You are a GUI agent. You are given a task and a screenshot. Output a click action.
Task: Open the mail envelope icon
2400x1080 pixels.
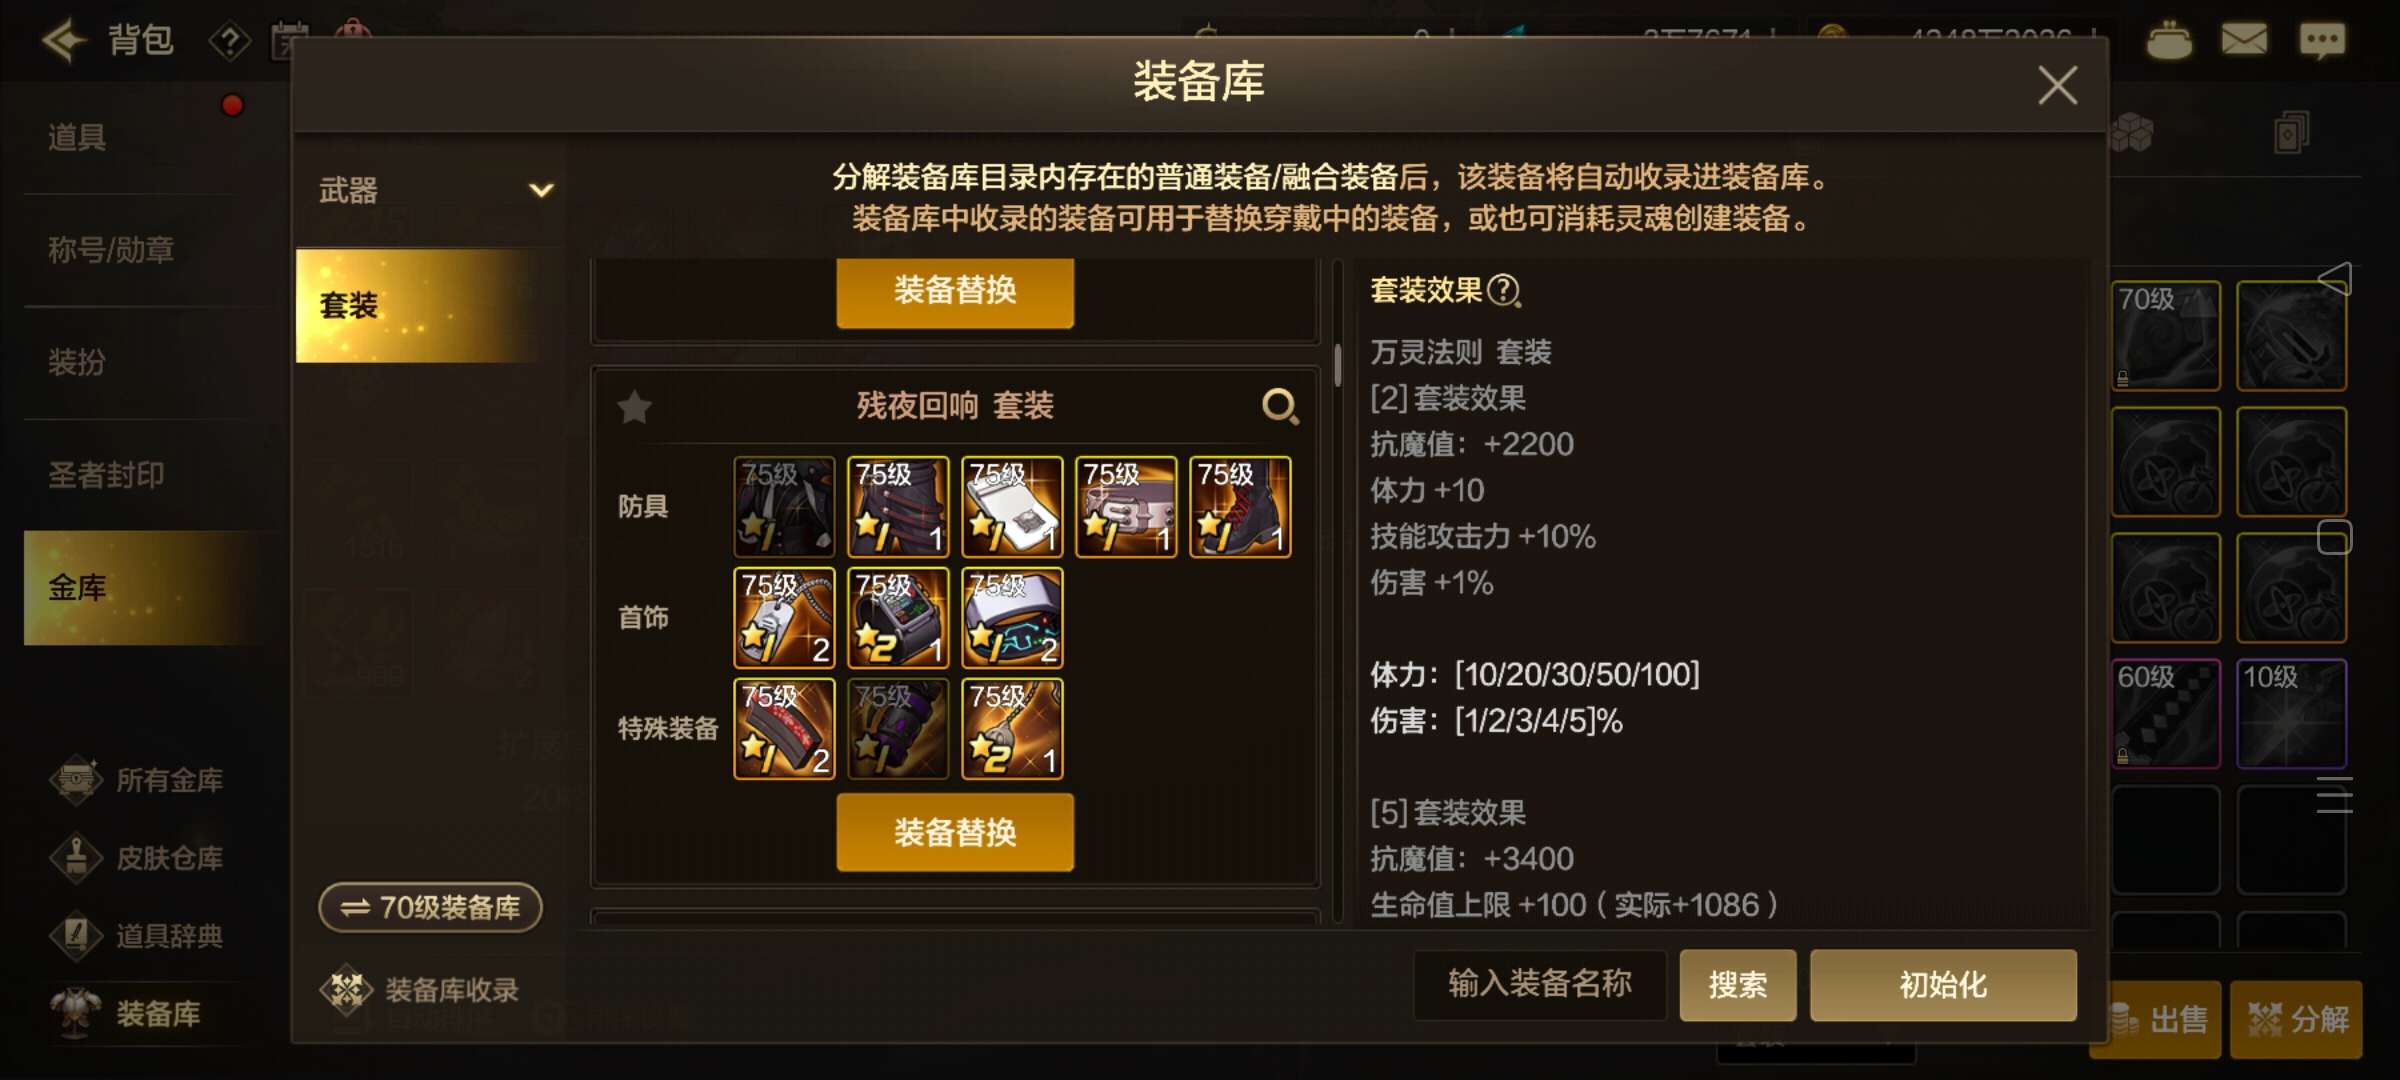pyautogui.click(x=2244, y=40)
